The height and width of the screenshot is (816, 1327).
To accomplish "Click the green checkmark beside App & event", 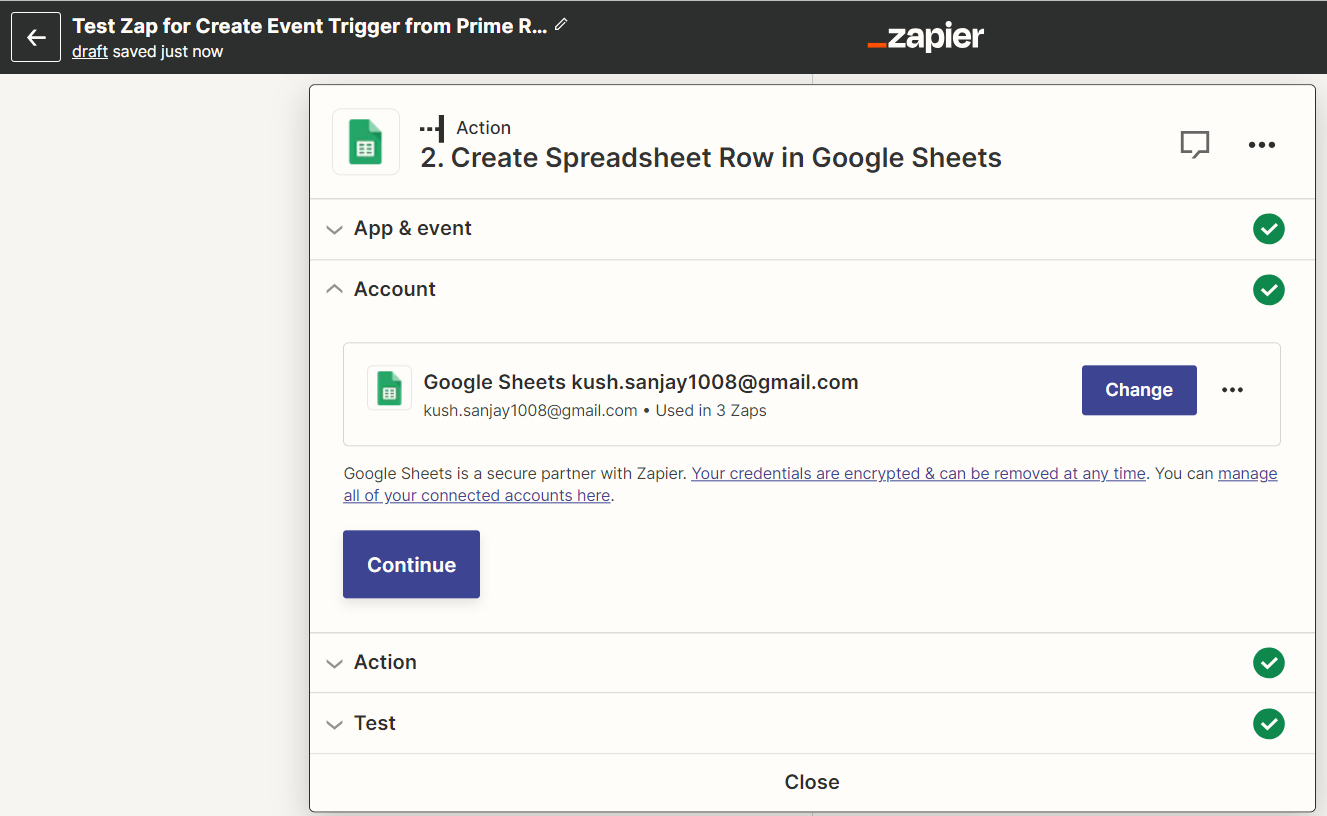I will coord(1268,229).
